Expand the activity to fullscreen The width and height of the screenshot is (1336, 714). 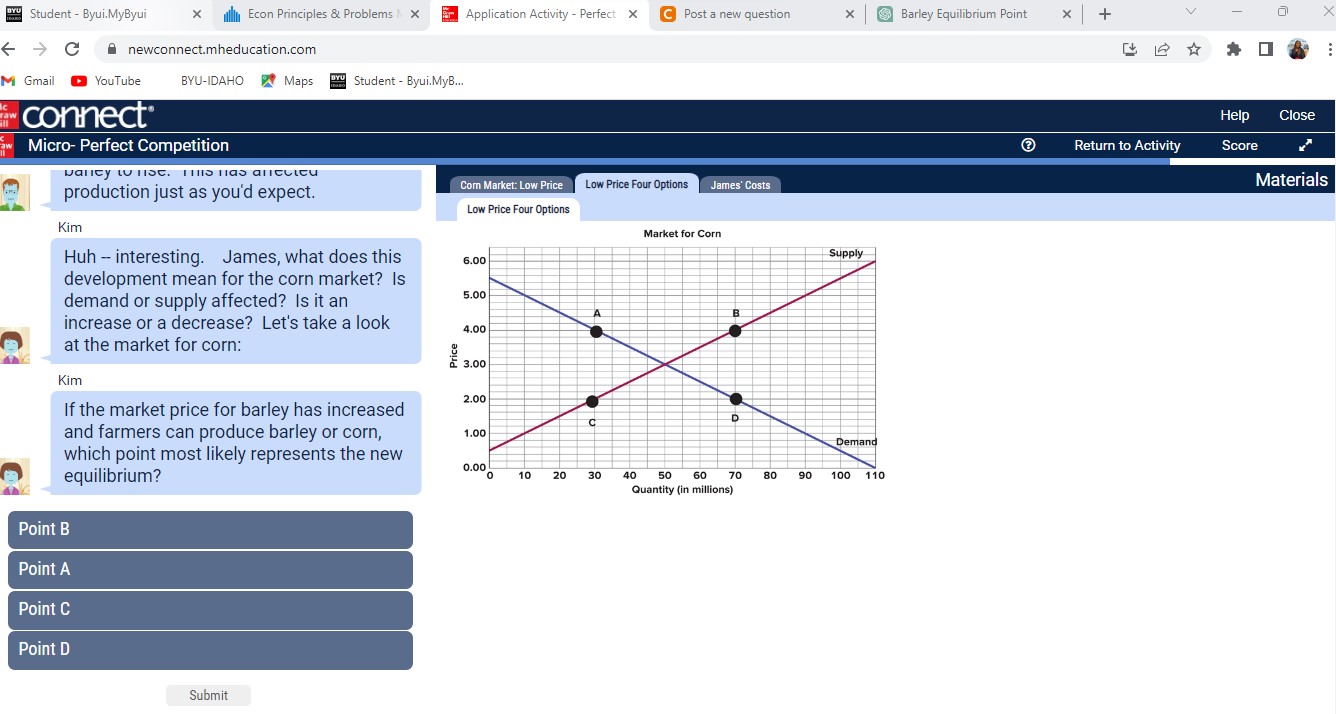(x=1304, y=145)
